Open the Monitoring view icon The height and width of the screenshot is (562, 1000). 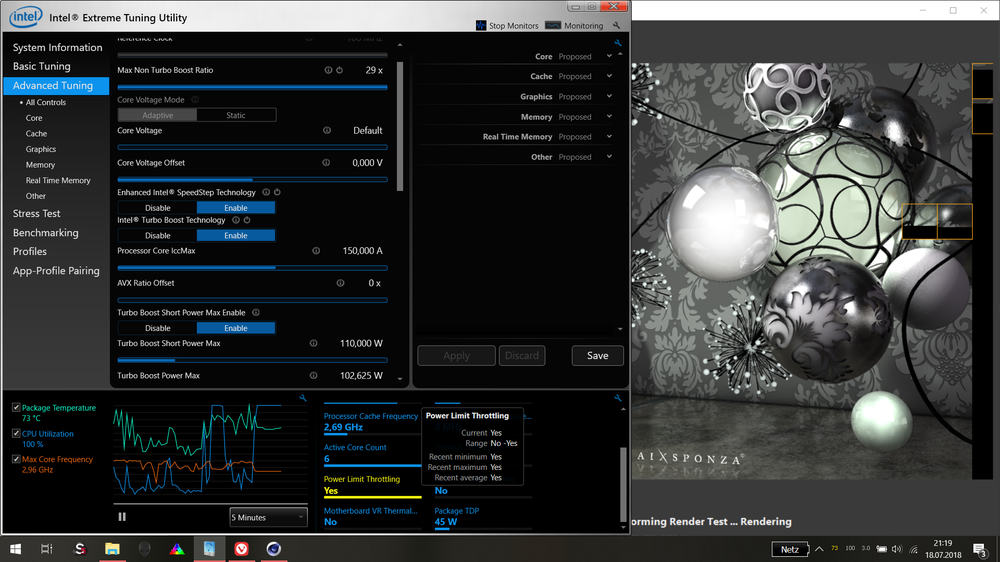553,26
